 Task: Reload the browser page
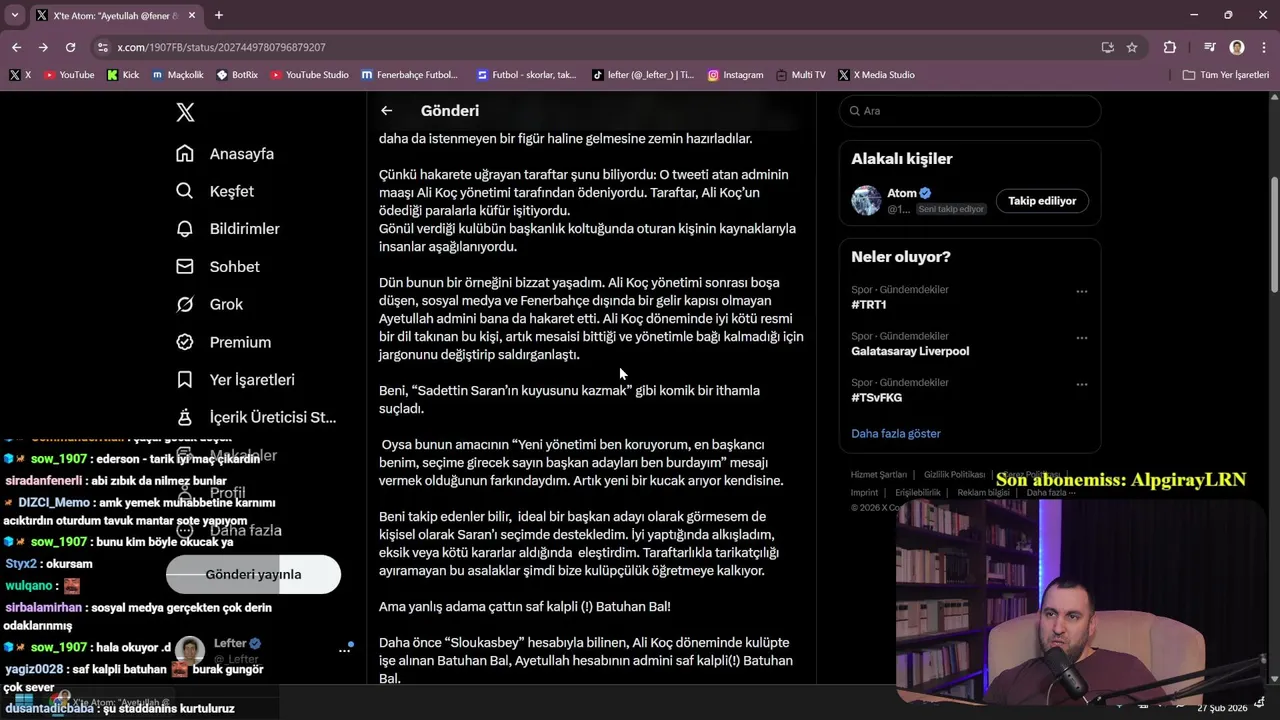coord(70,47)
